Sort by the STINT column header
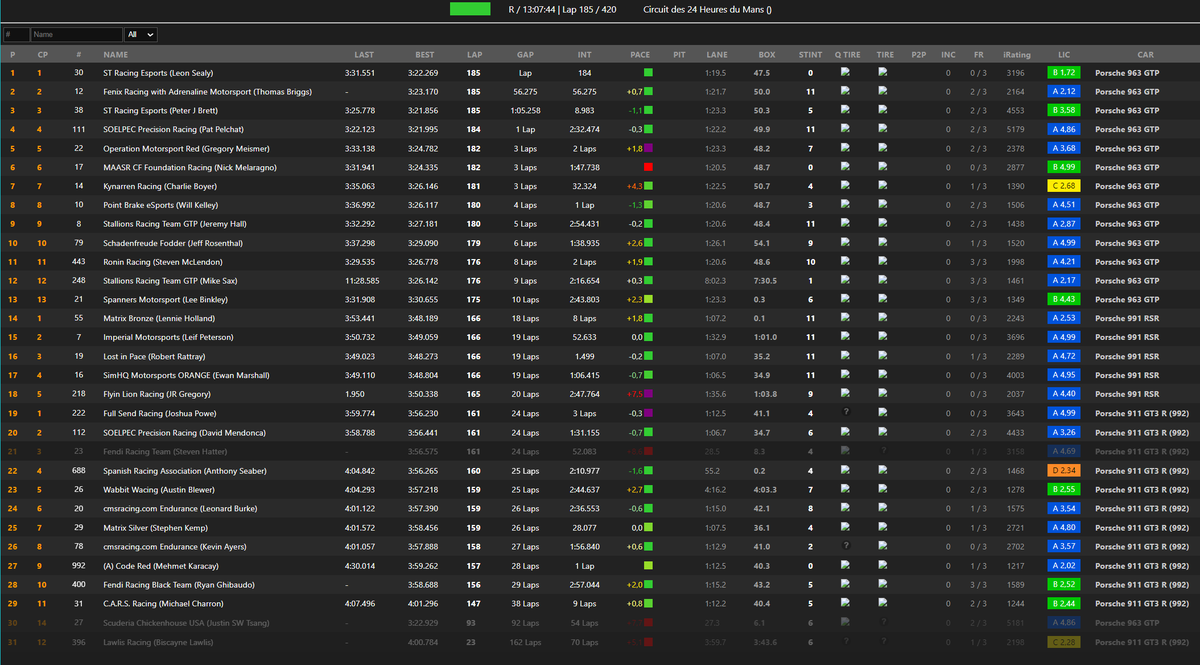Viewport: 1200px width, 665px height. point(810,54)
